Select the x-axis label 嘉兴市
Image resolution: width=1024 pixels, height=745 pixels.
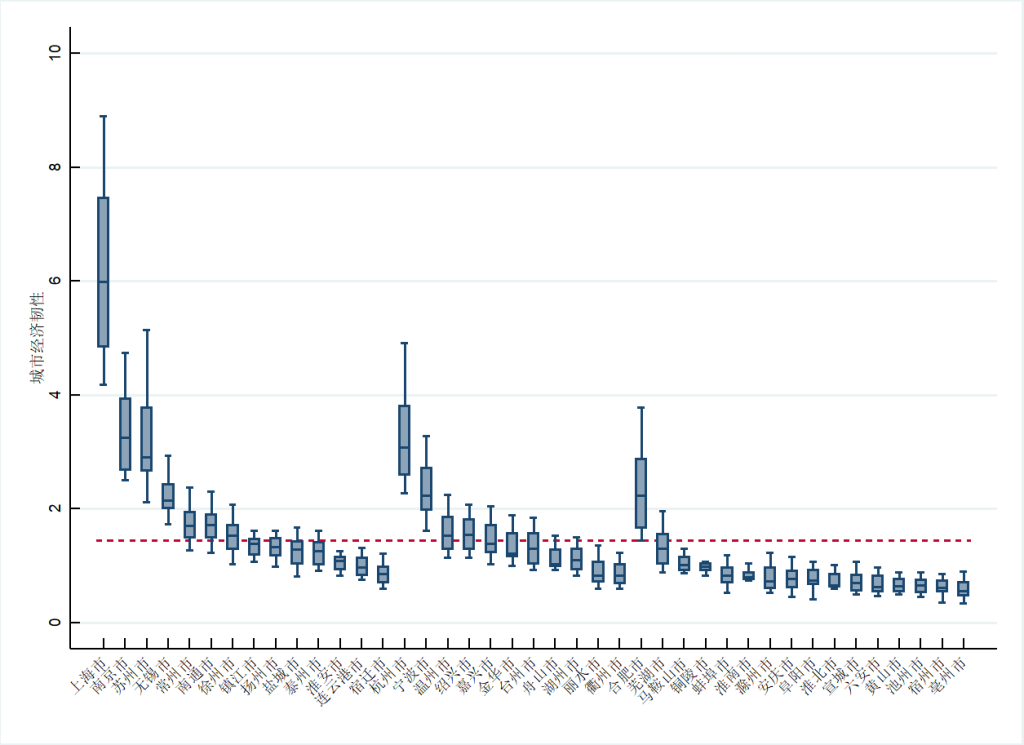(x=476, y=676)
